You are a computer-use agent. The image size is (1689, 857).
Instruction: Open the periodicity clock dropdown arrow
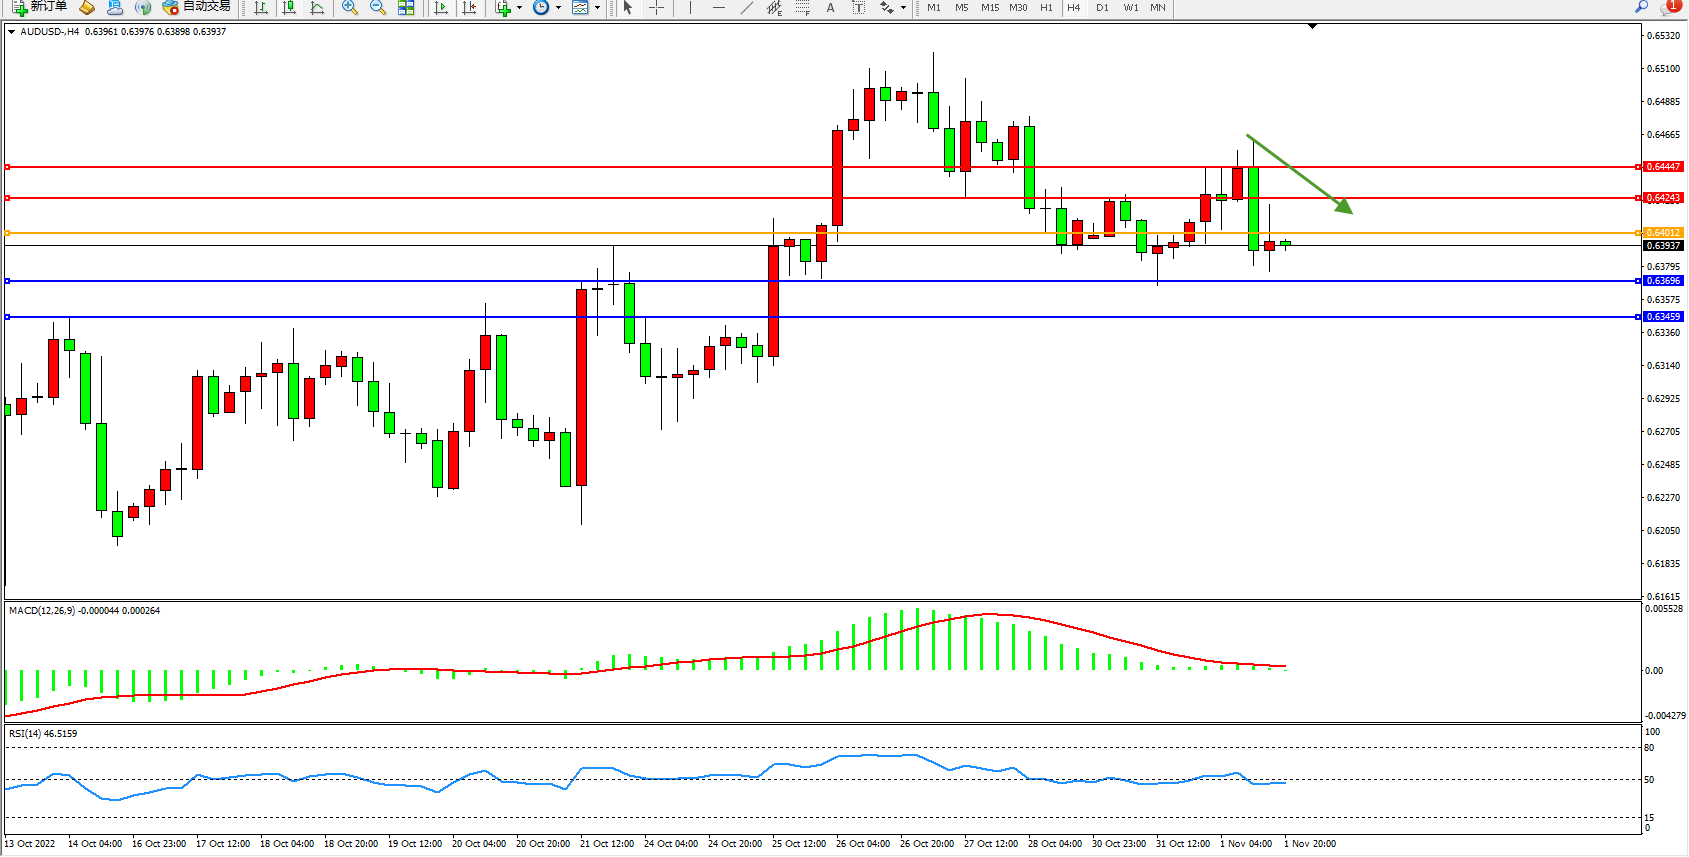click(557, 8)
